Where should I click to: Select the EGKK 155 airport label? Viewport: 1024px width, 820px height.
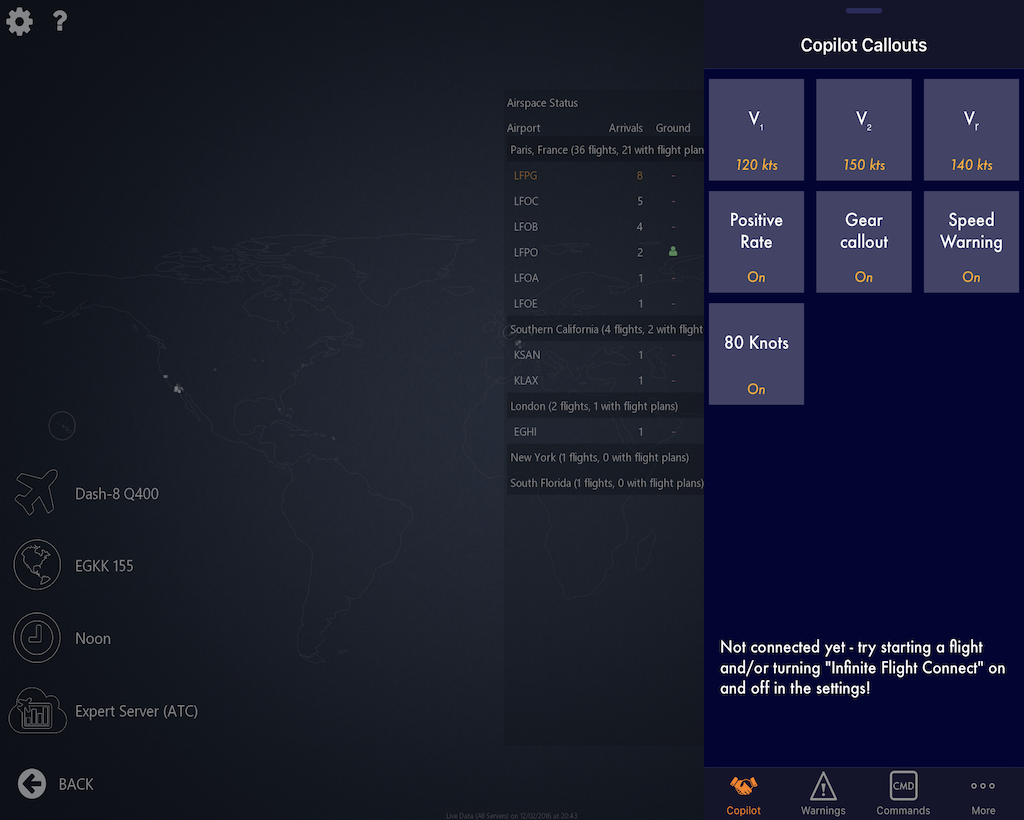tap(104, 566)
